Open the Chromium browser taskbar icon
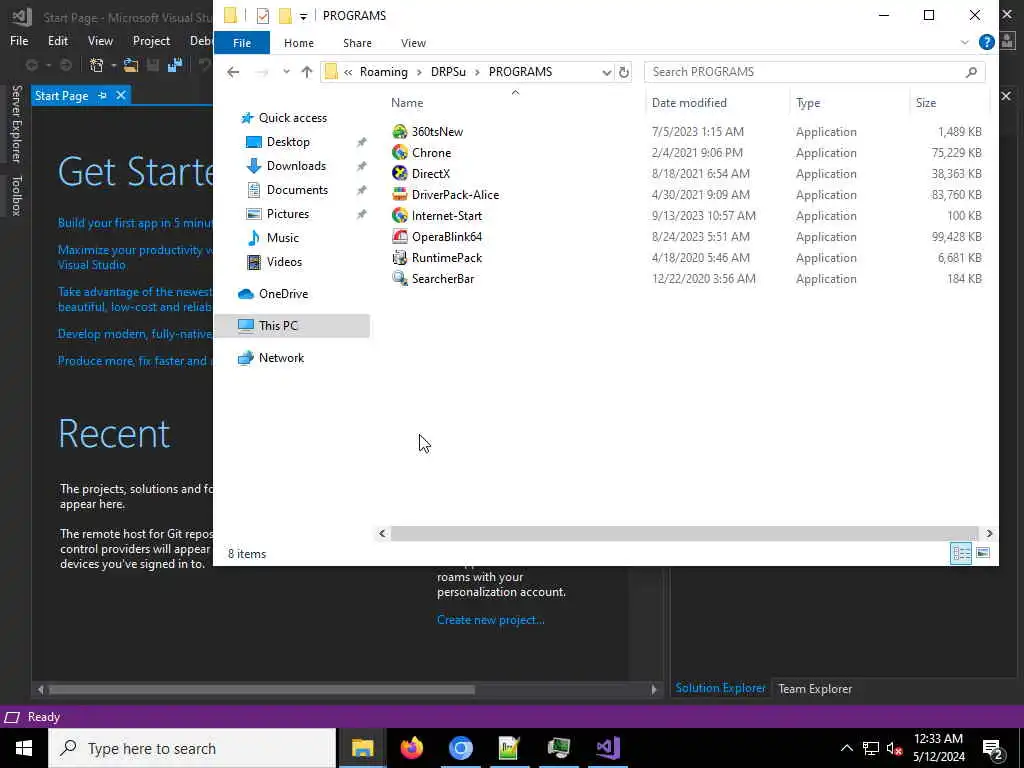 click(x=460, y=748)
